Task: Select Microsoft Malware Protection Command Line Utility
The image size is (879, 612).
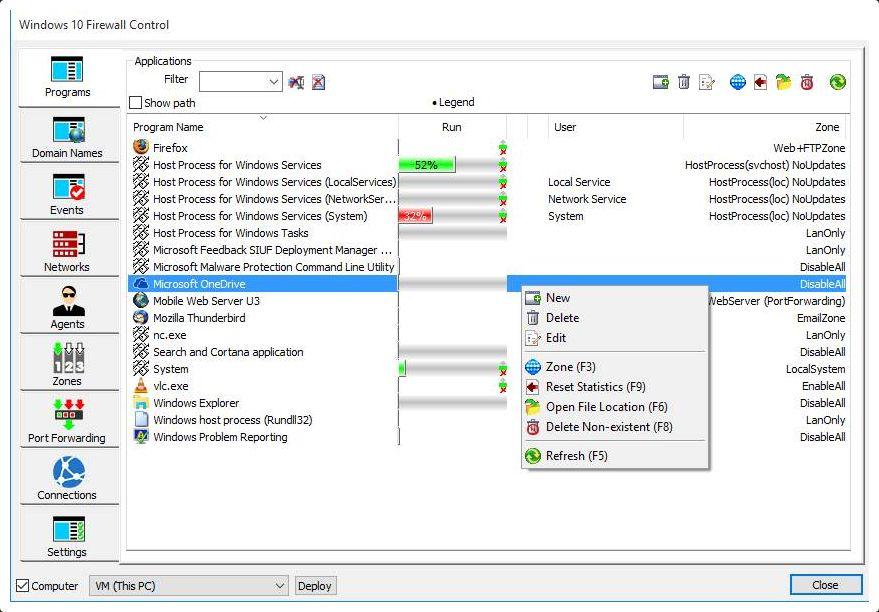Action: tap(486, 267)
